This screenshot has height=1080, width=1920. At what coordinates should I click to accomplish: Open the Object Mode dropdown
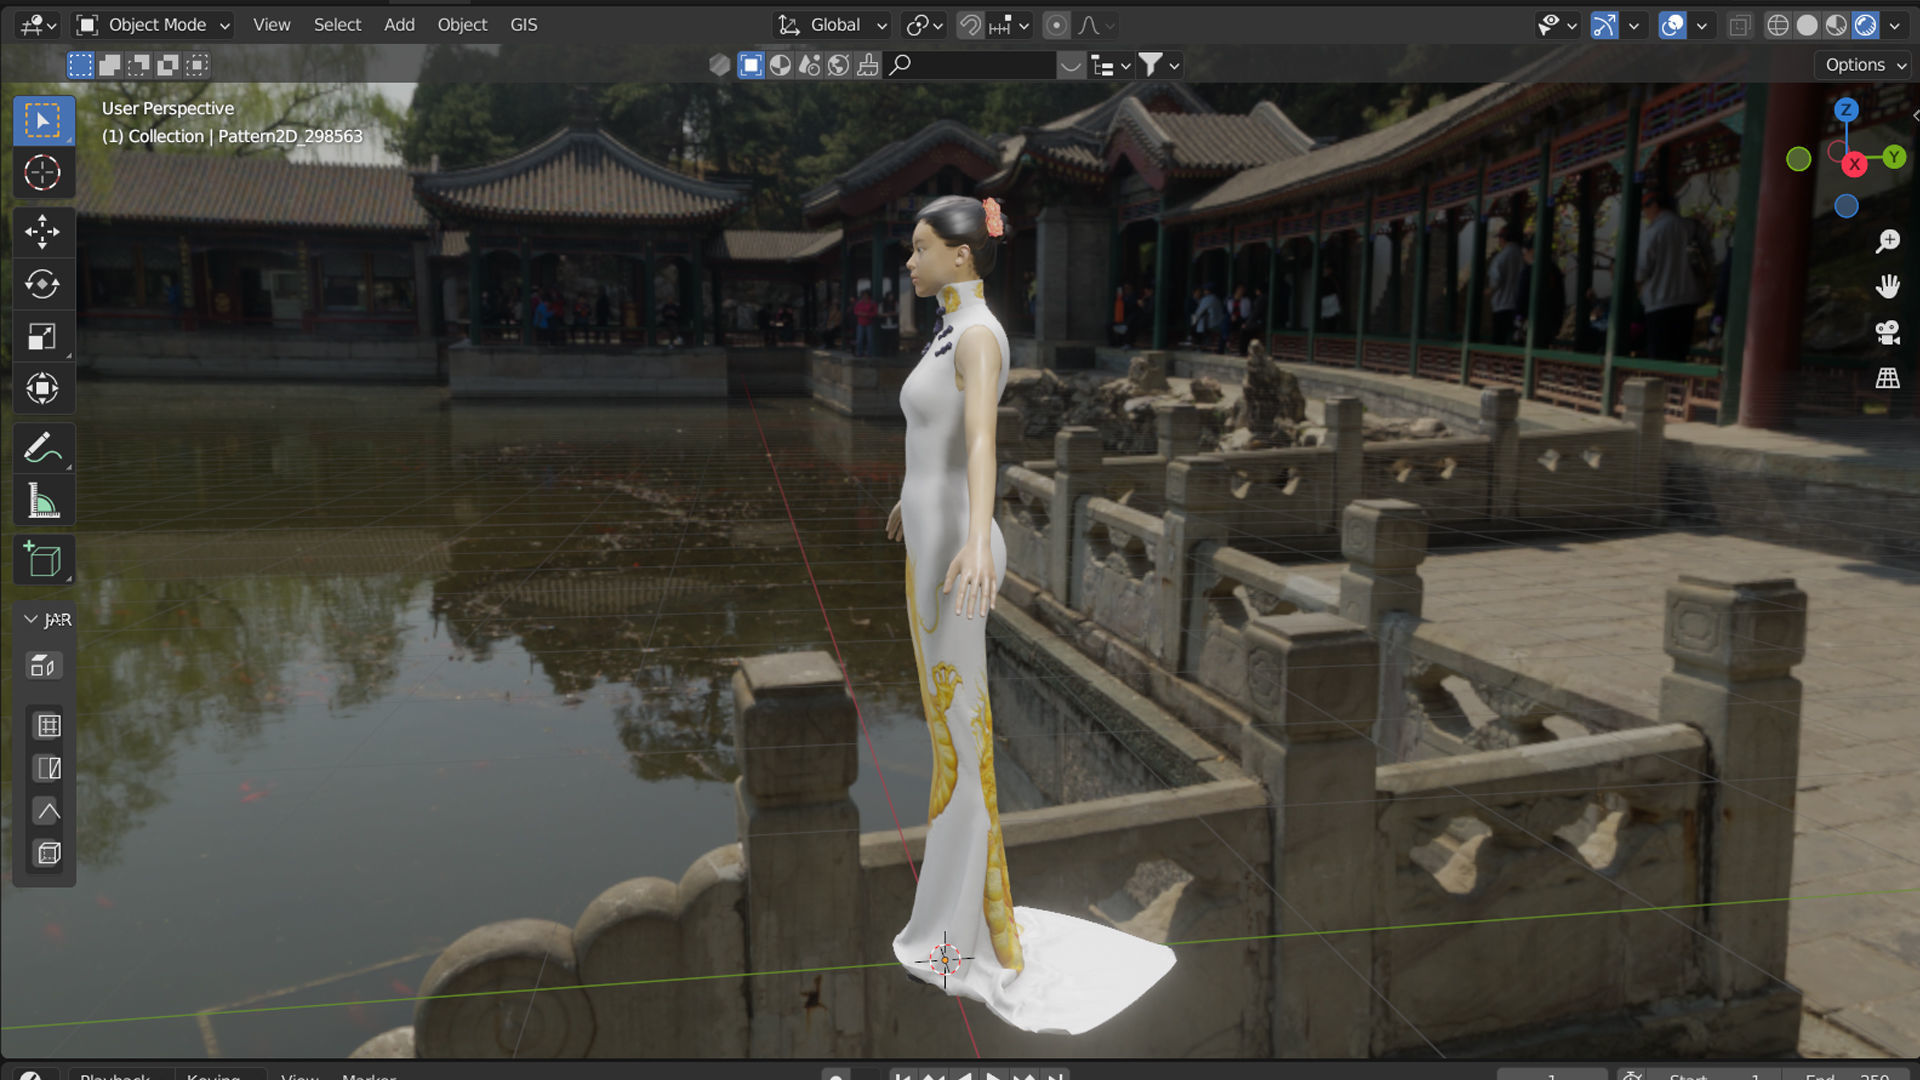point(153,25)
